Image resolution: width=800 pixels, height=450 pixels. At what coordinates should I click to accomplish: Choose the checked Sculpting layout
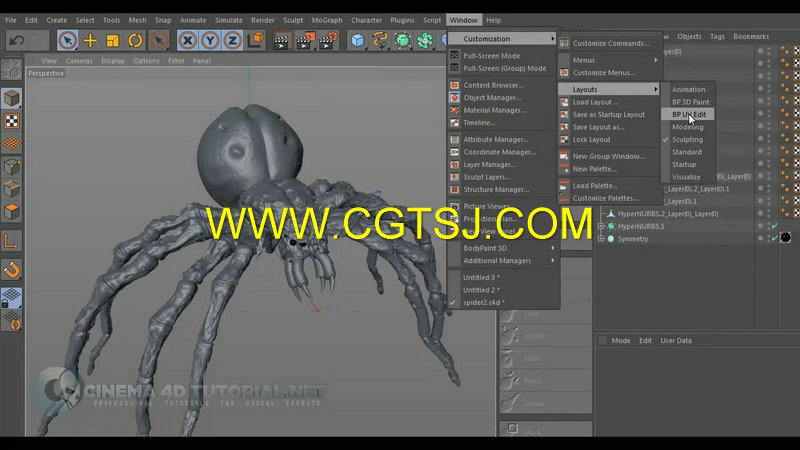(688, 139)
